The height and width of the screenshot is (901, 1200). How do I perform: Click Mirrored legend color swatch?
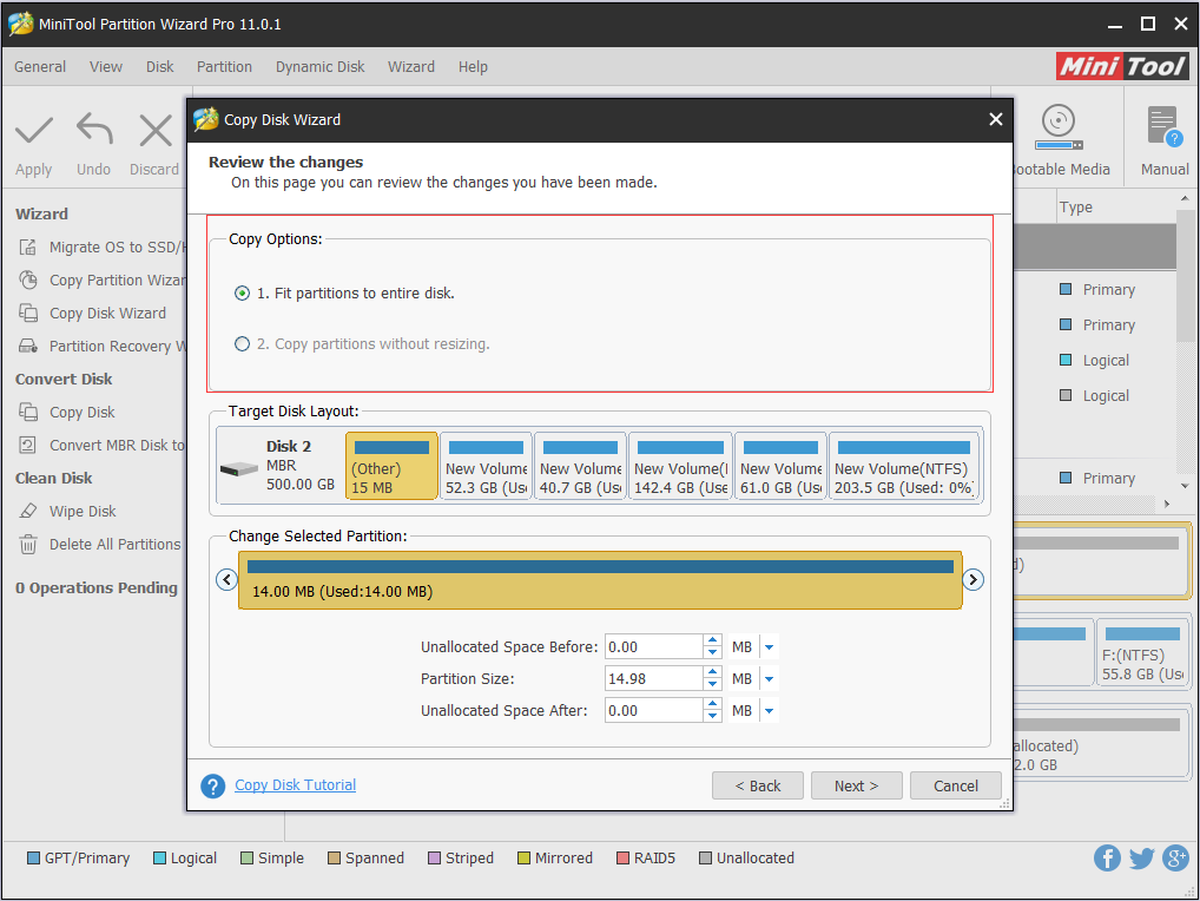(x=524, y=858)
